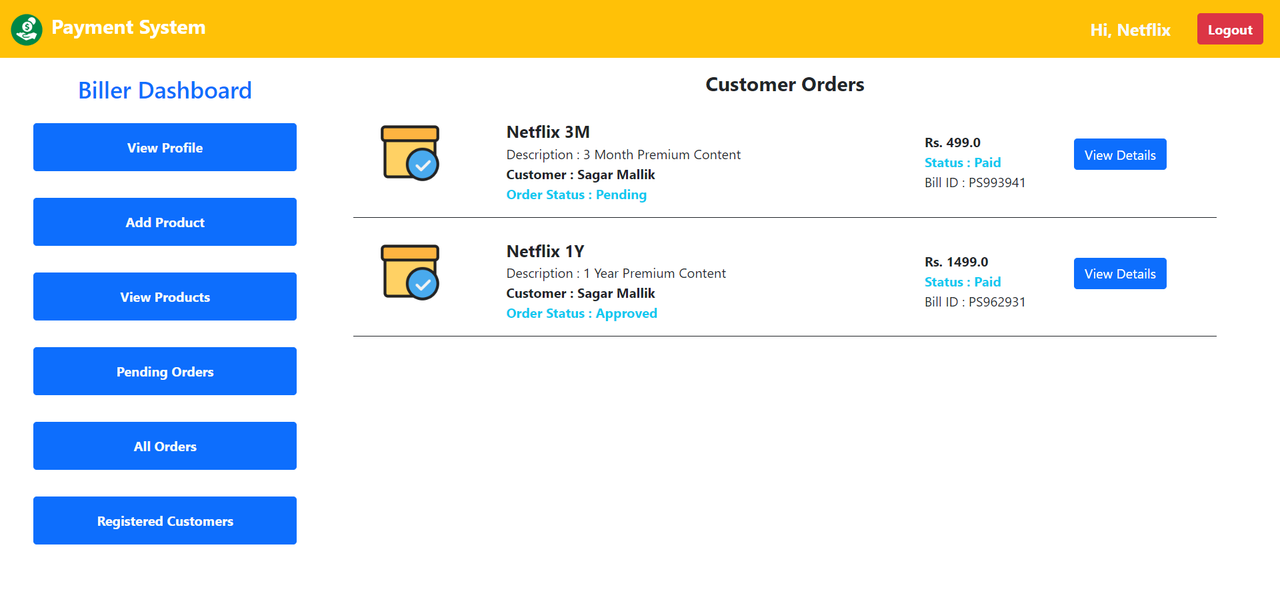Click description 3 Month Premium Content

[x=624, y=155]
